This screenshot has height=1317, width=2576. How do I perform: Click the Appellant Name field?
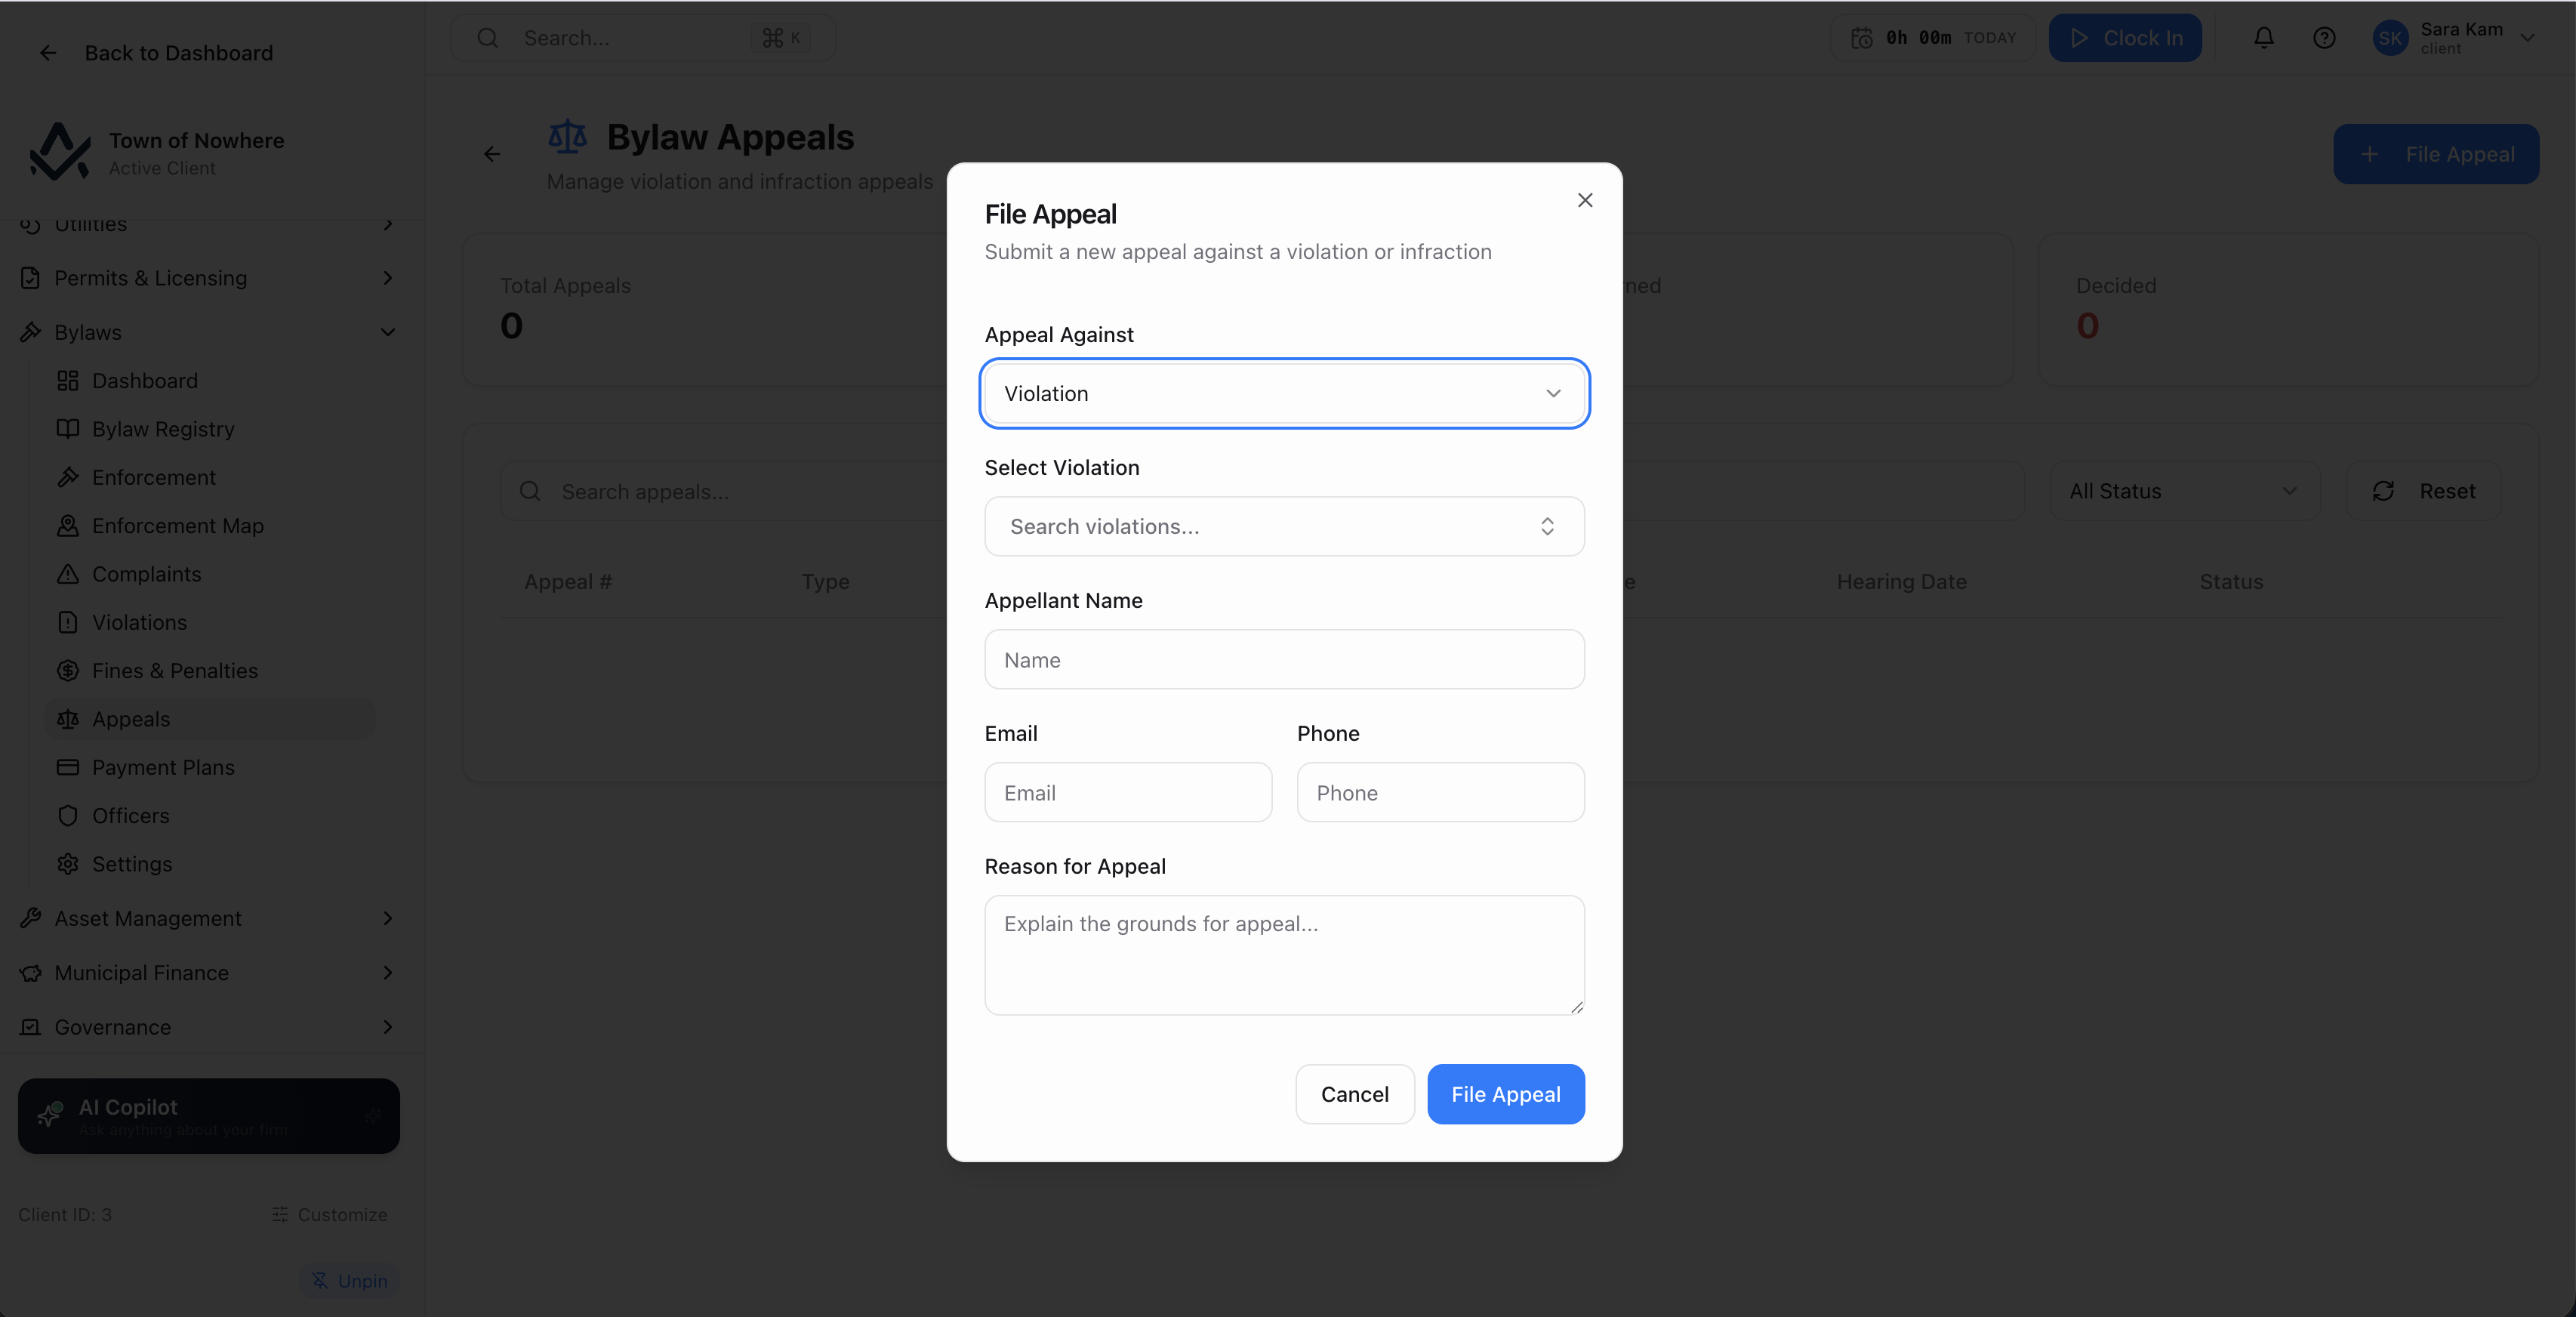point(1284,659)
